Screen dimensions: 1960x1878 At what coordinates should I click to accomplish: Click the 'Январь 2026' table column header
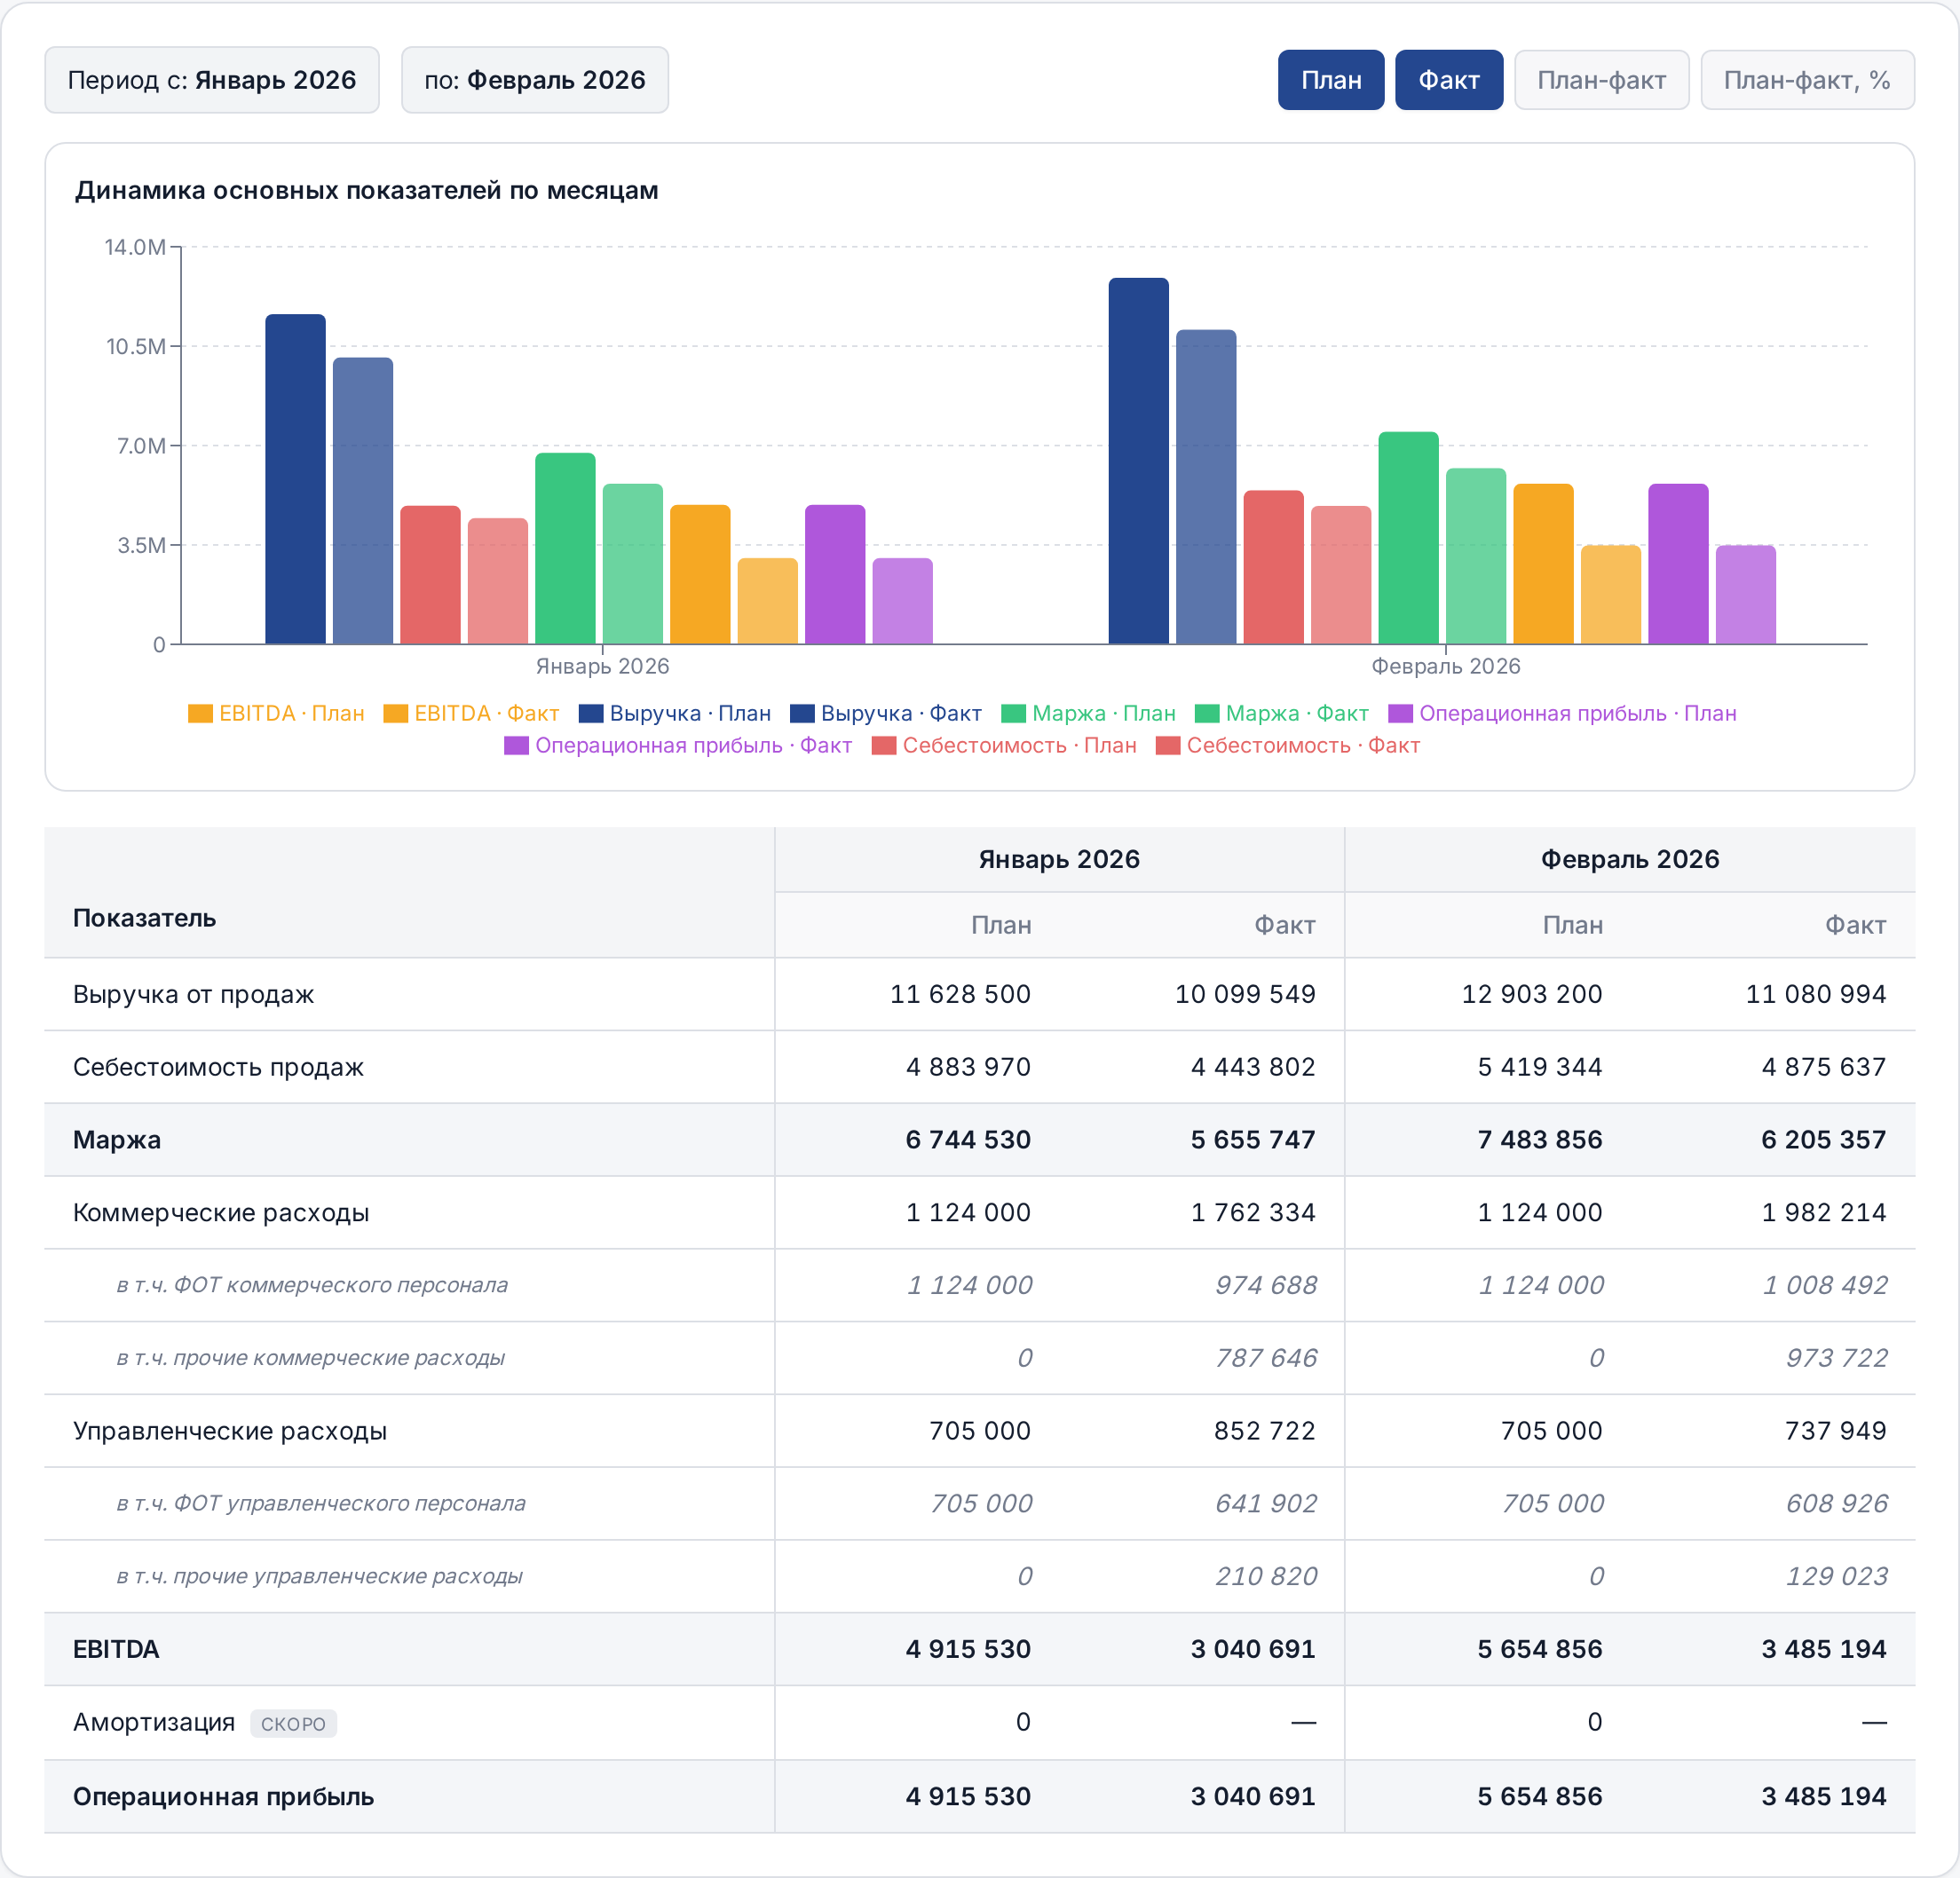click(1059, 859)
